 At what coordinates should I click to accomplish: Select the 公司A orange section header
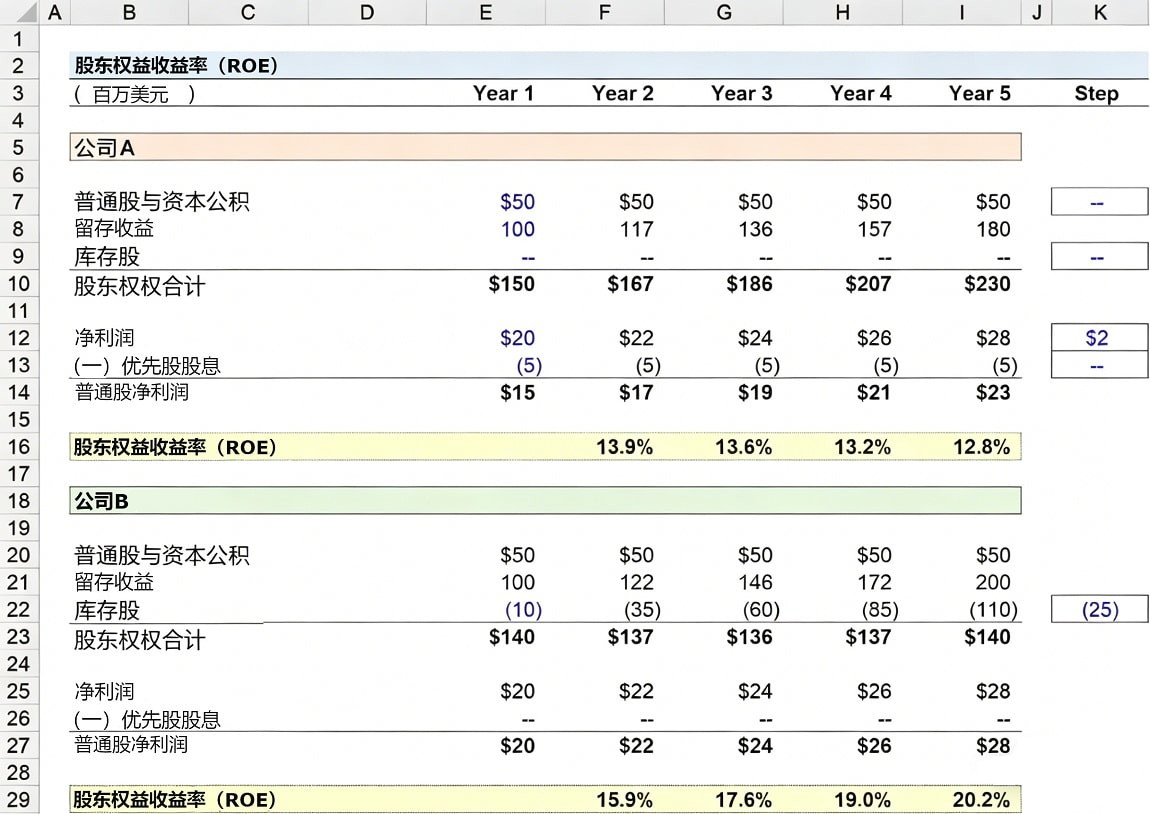(x=545, y=148)
